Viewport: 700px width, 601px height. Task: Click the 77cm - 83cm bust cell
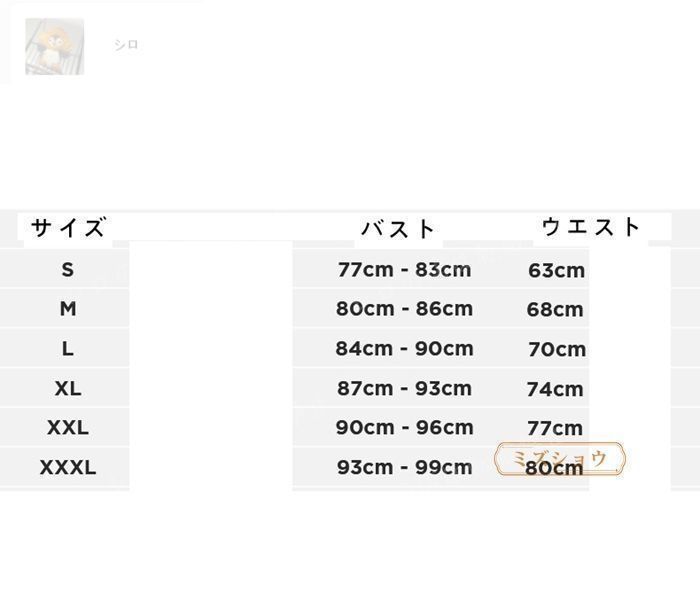tap(404, 270)
